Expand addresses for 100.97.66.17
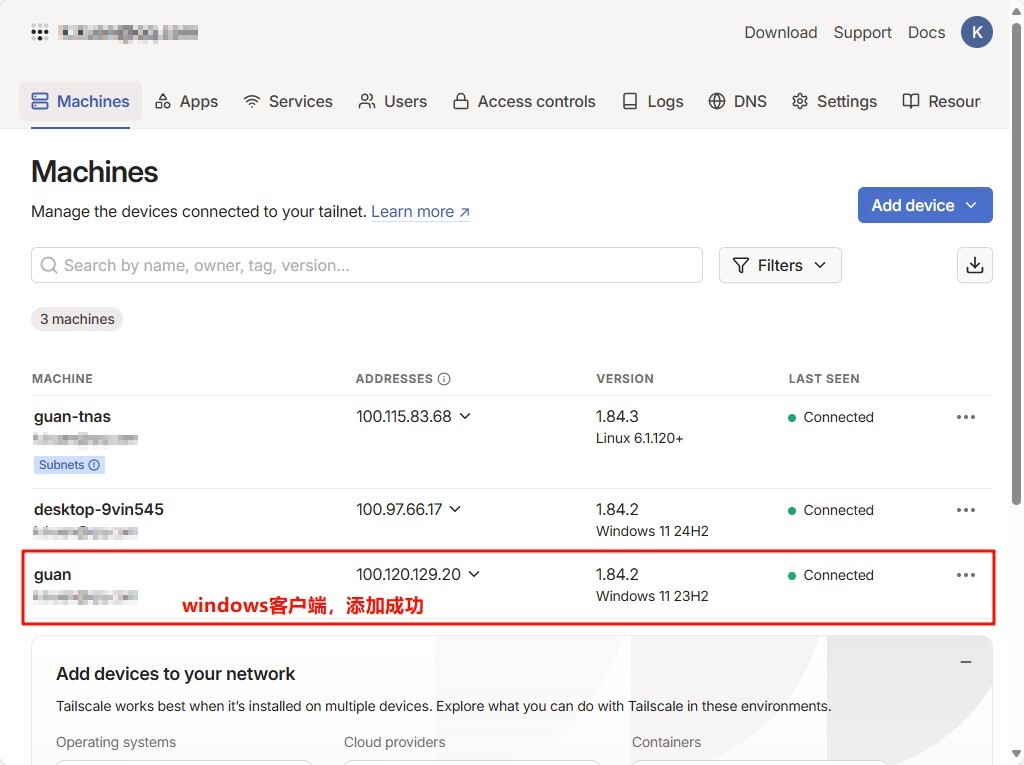 tap(455, 509)
